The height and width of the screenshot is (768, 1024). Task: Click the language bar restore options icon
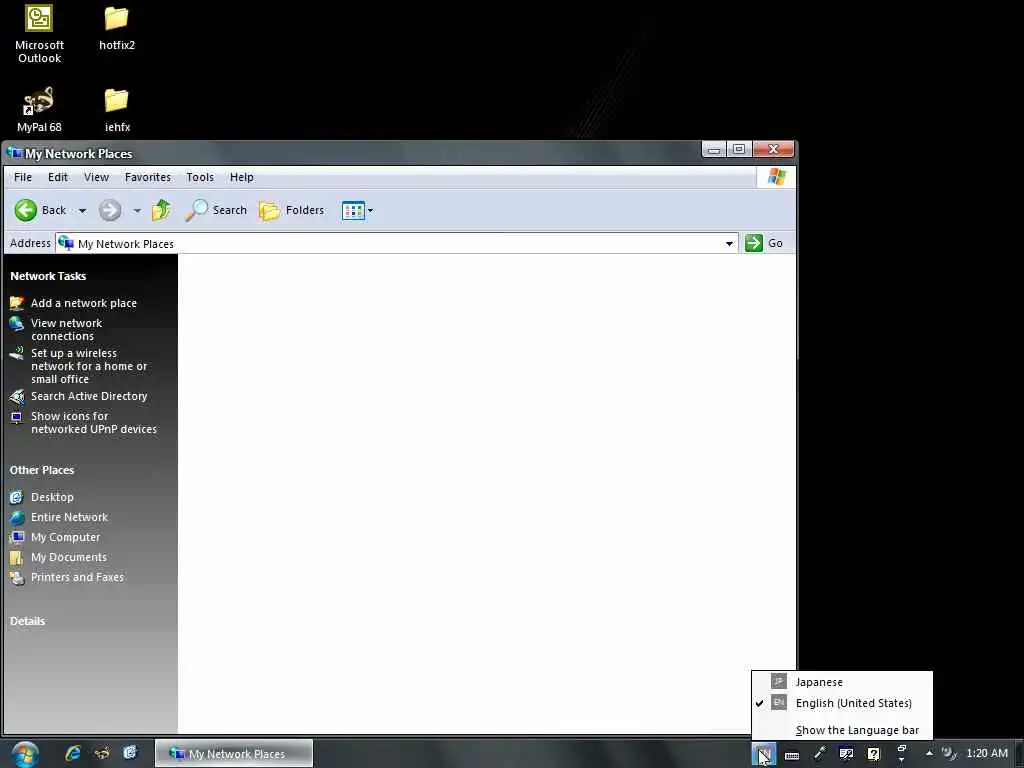pyautogui.click(x=902, y=748)
